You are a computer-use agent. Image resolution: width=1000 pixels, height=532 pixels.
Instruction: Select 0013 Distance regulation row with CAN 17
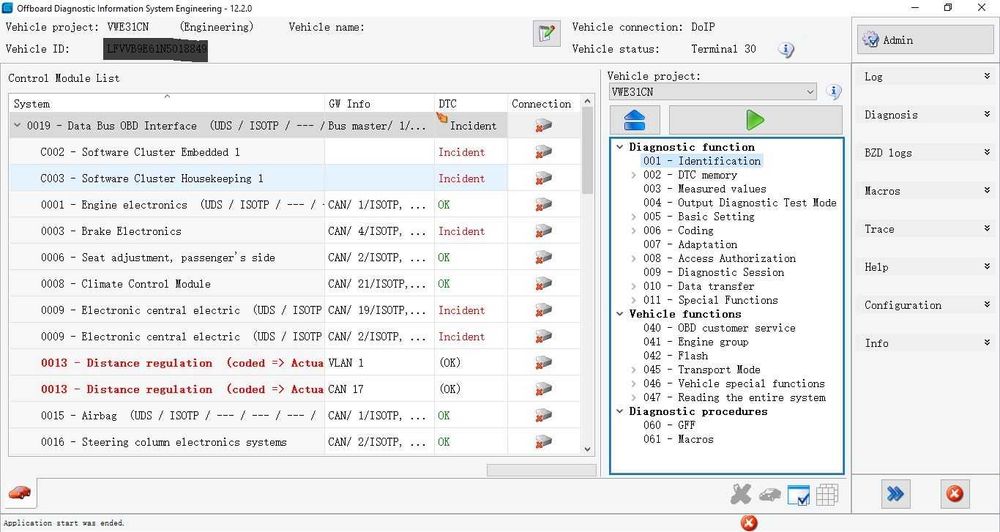tap(295, 389)
